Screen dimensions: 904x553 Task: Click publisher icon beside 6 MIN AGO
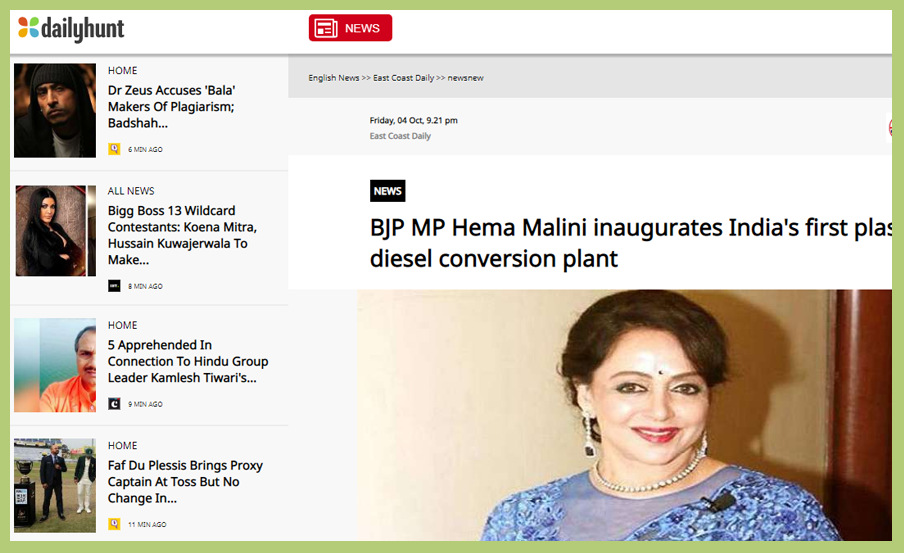click(x=114, y=149)
